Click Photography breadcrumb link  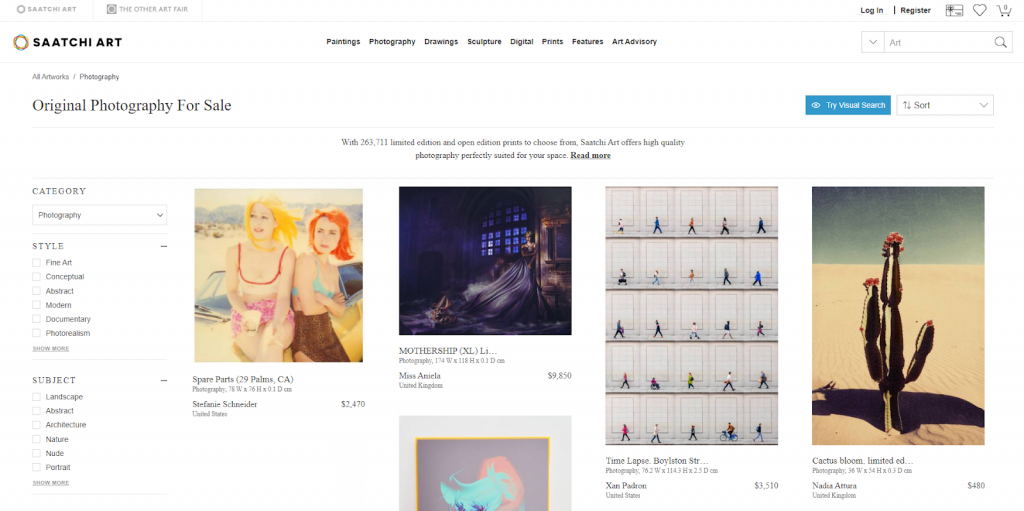(x=99, y=77)
